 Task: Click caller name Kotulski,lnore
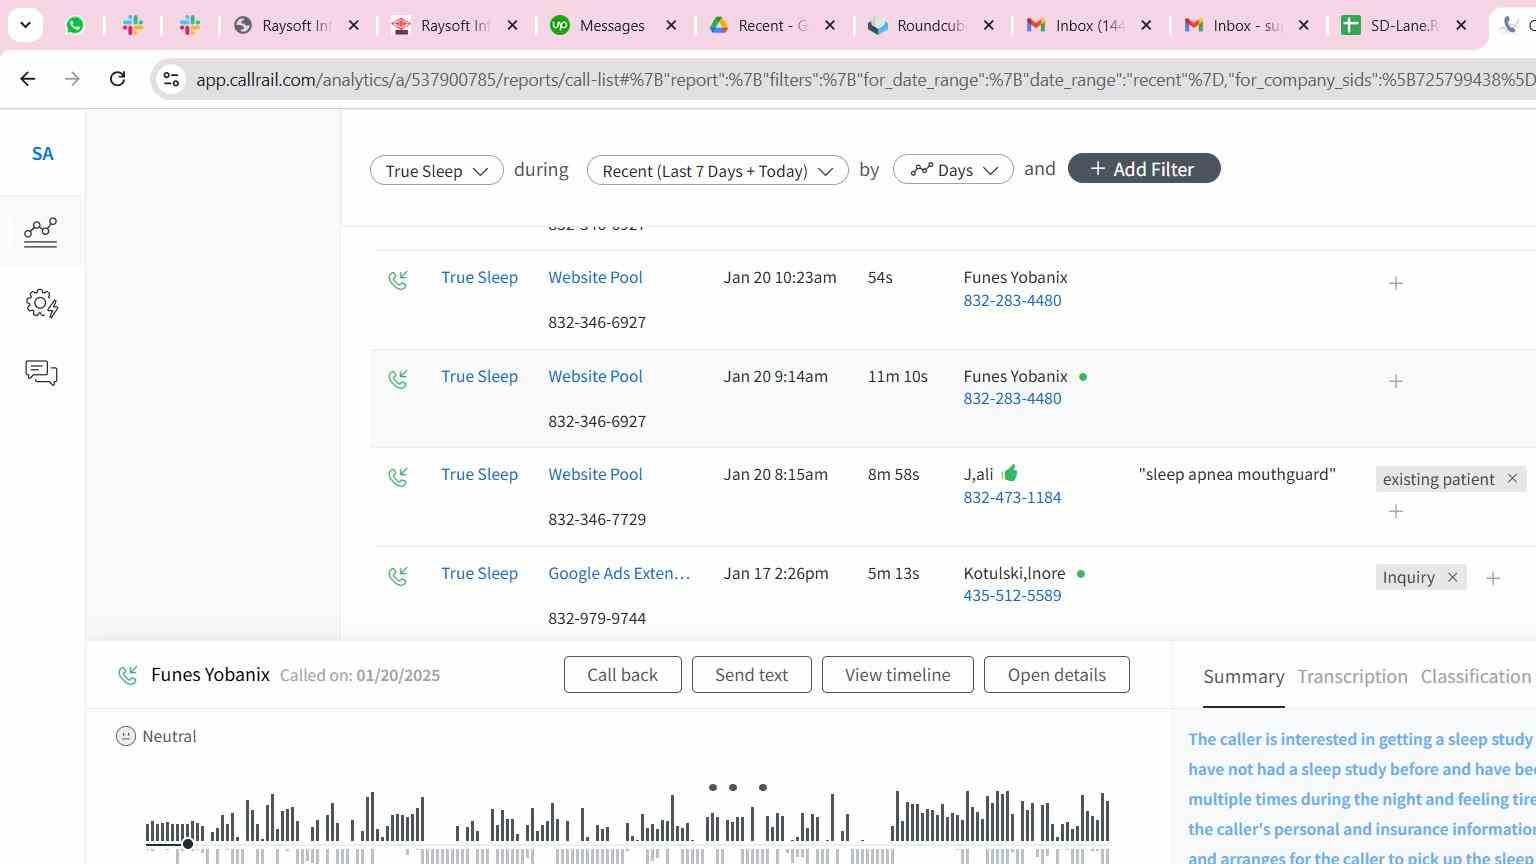click(x=1014, y=573)
